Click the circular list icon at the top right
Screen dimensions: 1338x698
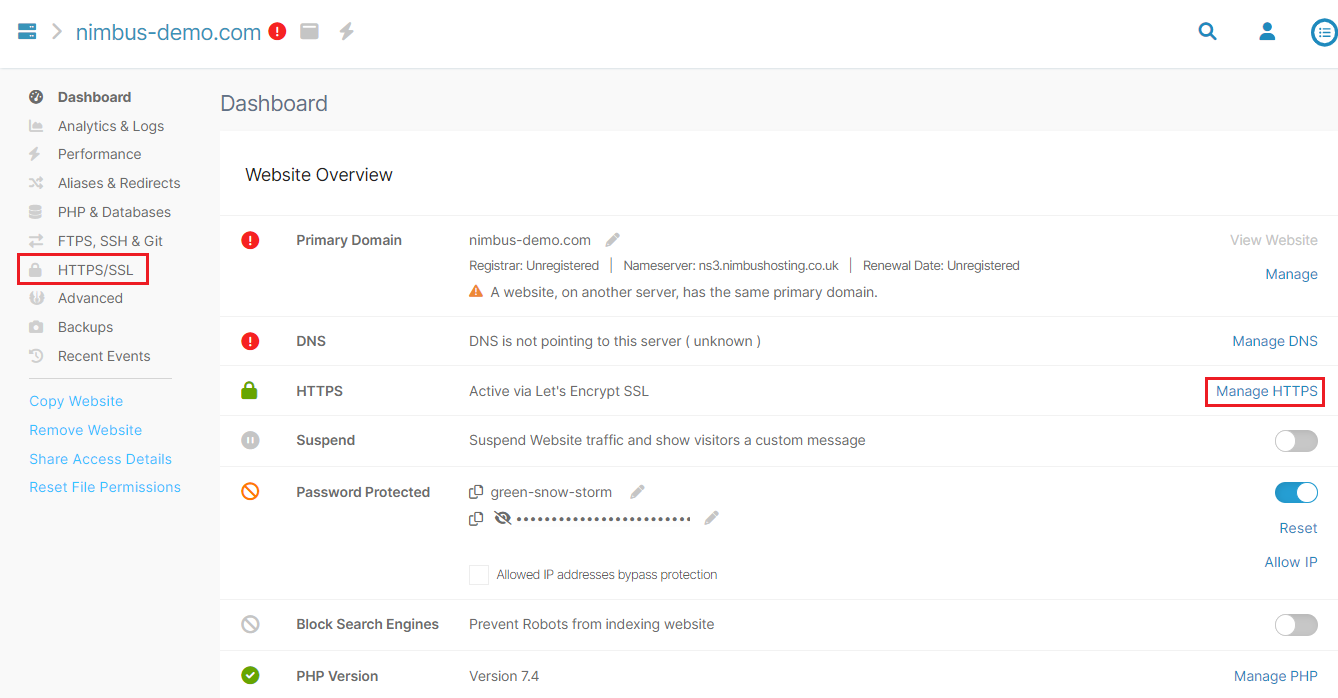[1324, 32]
